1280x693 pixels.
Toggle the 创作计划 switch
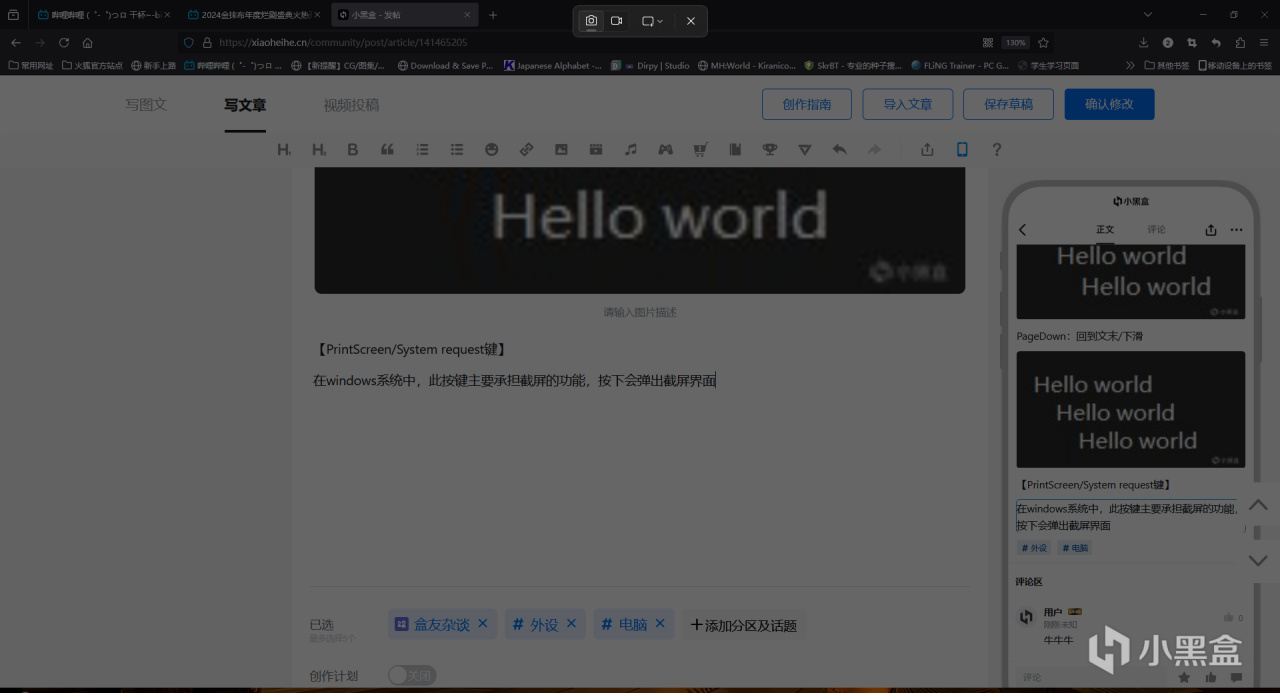click(412, 676)
